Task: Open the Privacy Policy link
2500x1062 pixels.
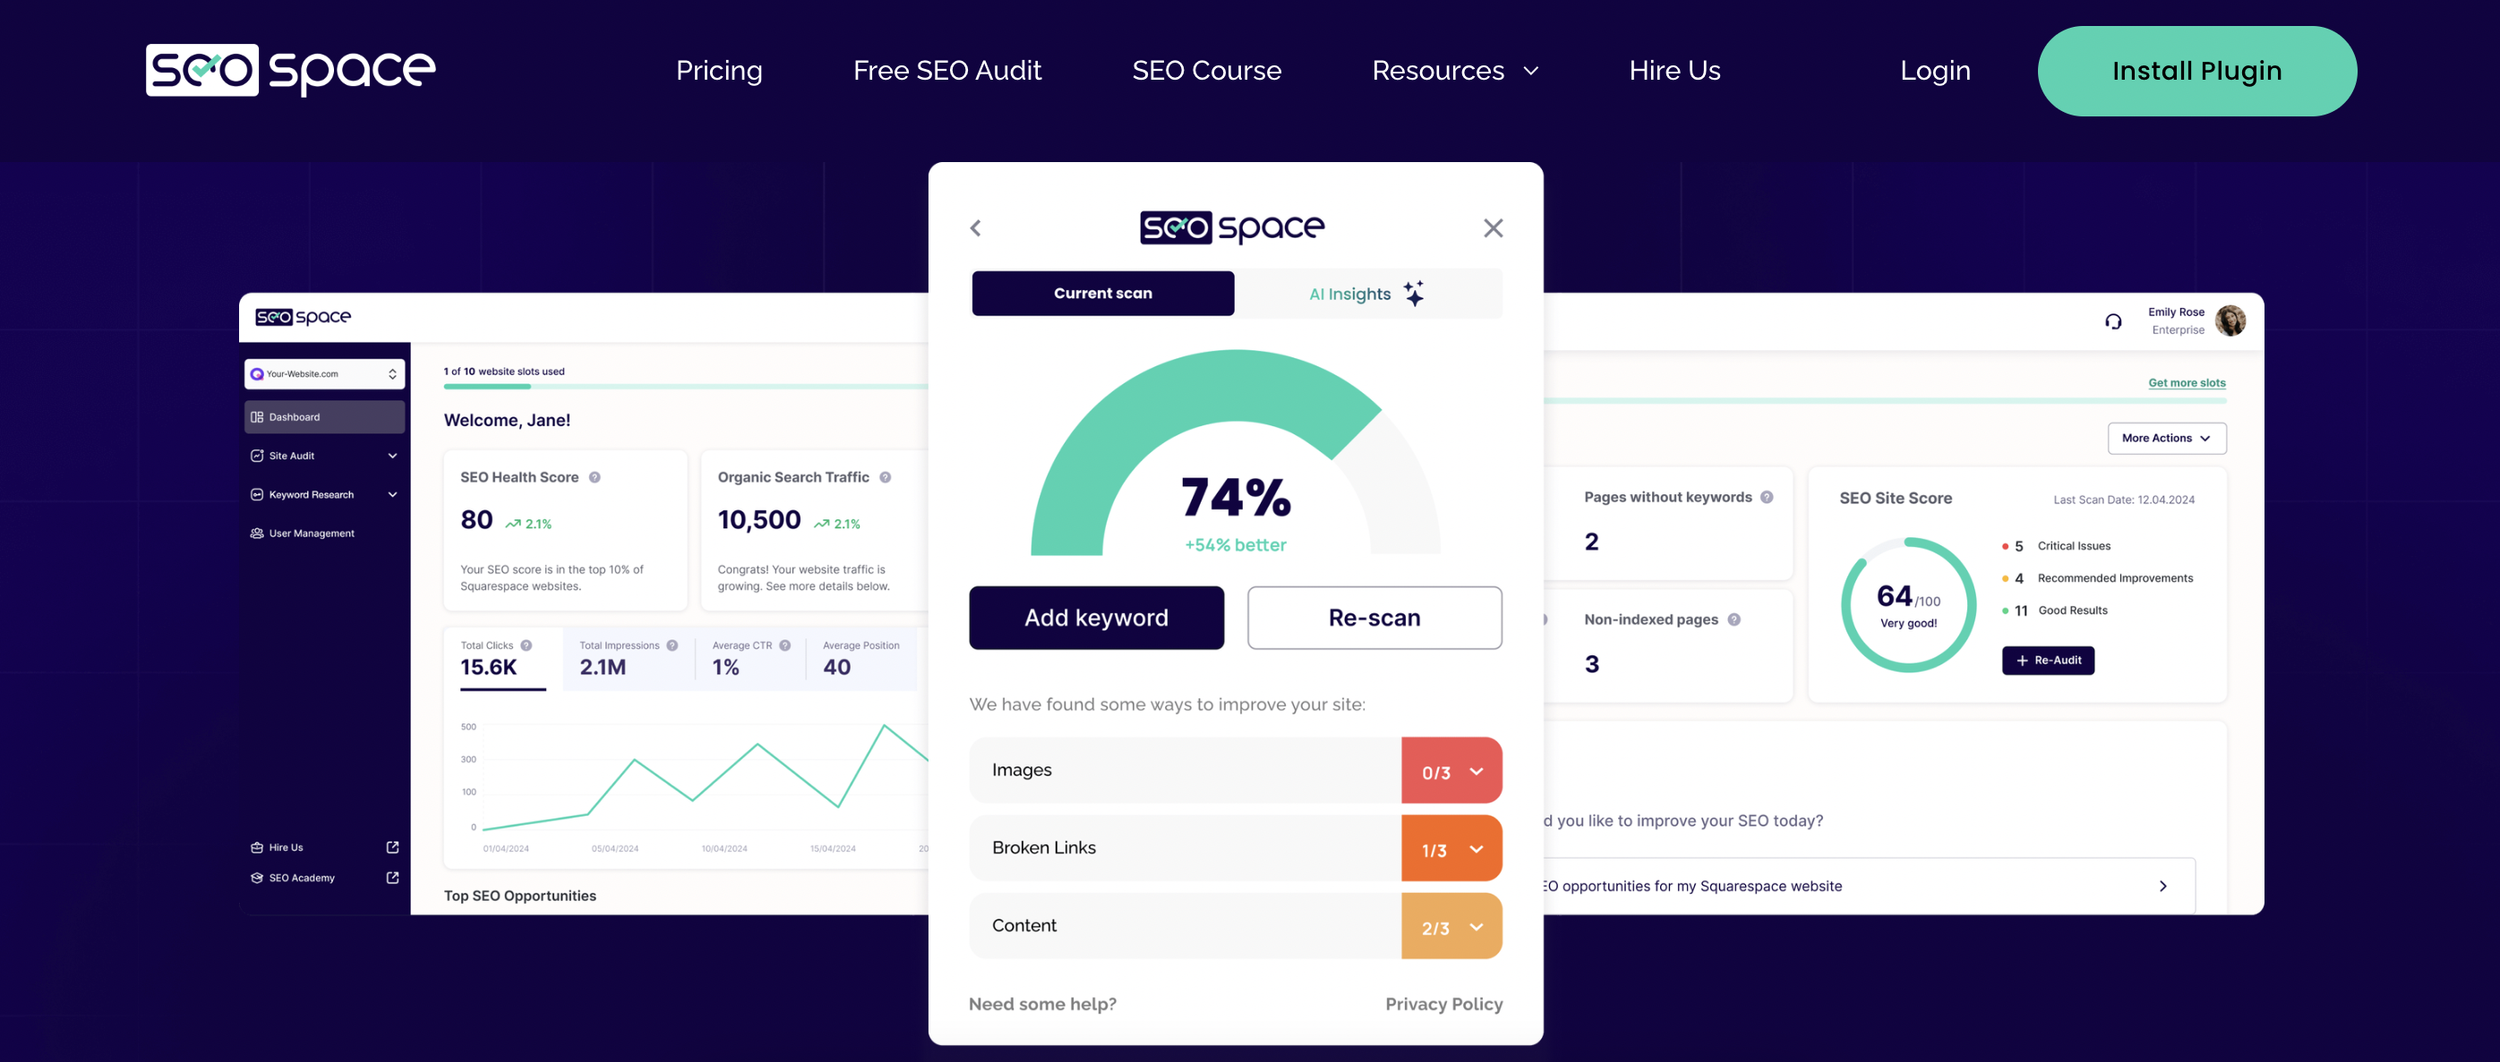Action: pos(1444,1004)
